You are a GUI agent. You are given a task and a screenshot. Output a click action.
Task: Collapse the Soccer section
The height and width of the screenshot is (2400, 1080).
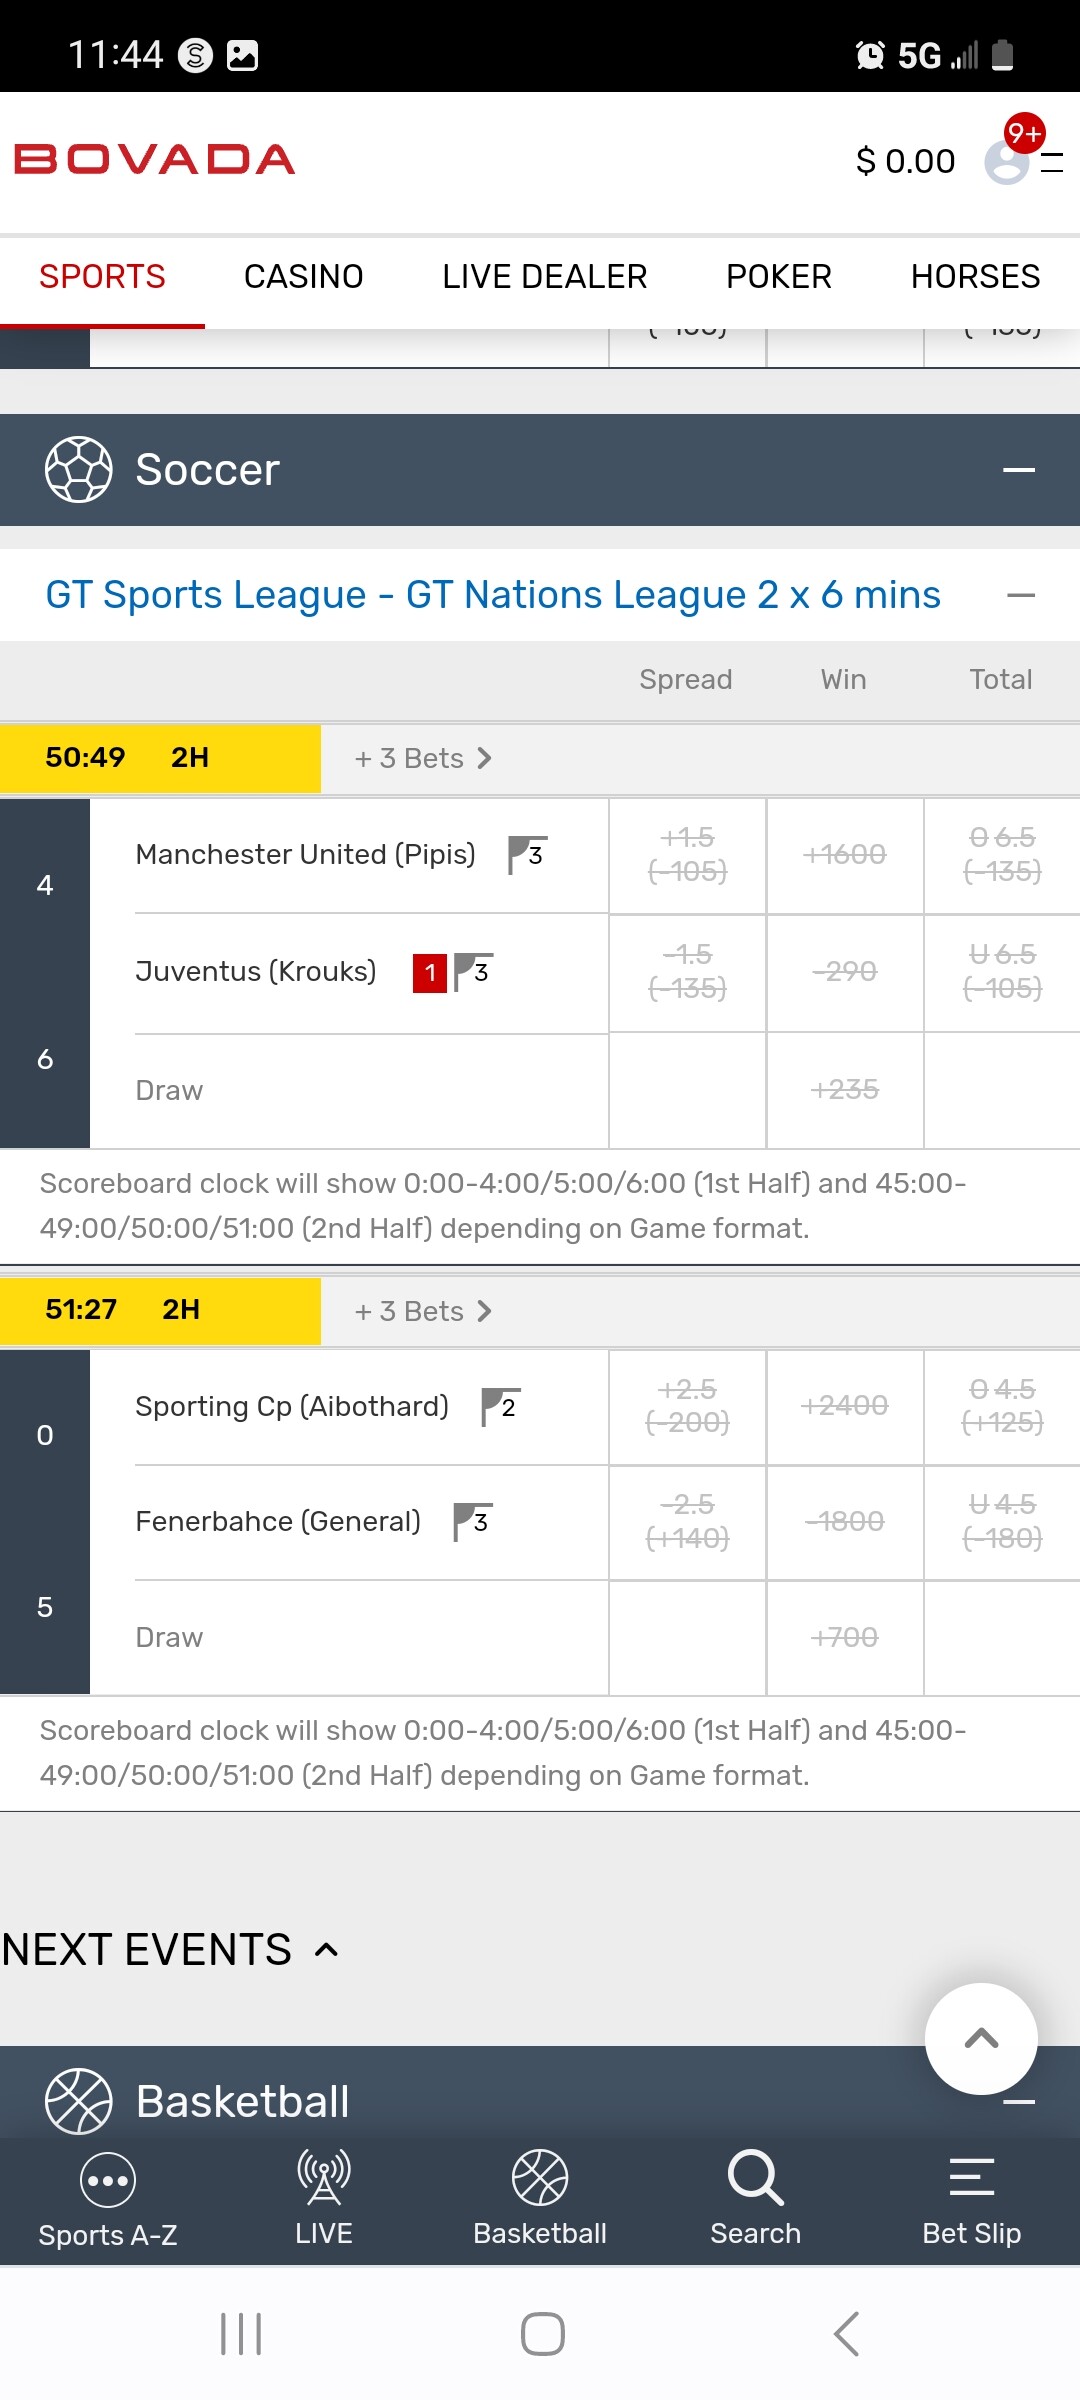point(1018,470)
